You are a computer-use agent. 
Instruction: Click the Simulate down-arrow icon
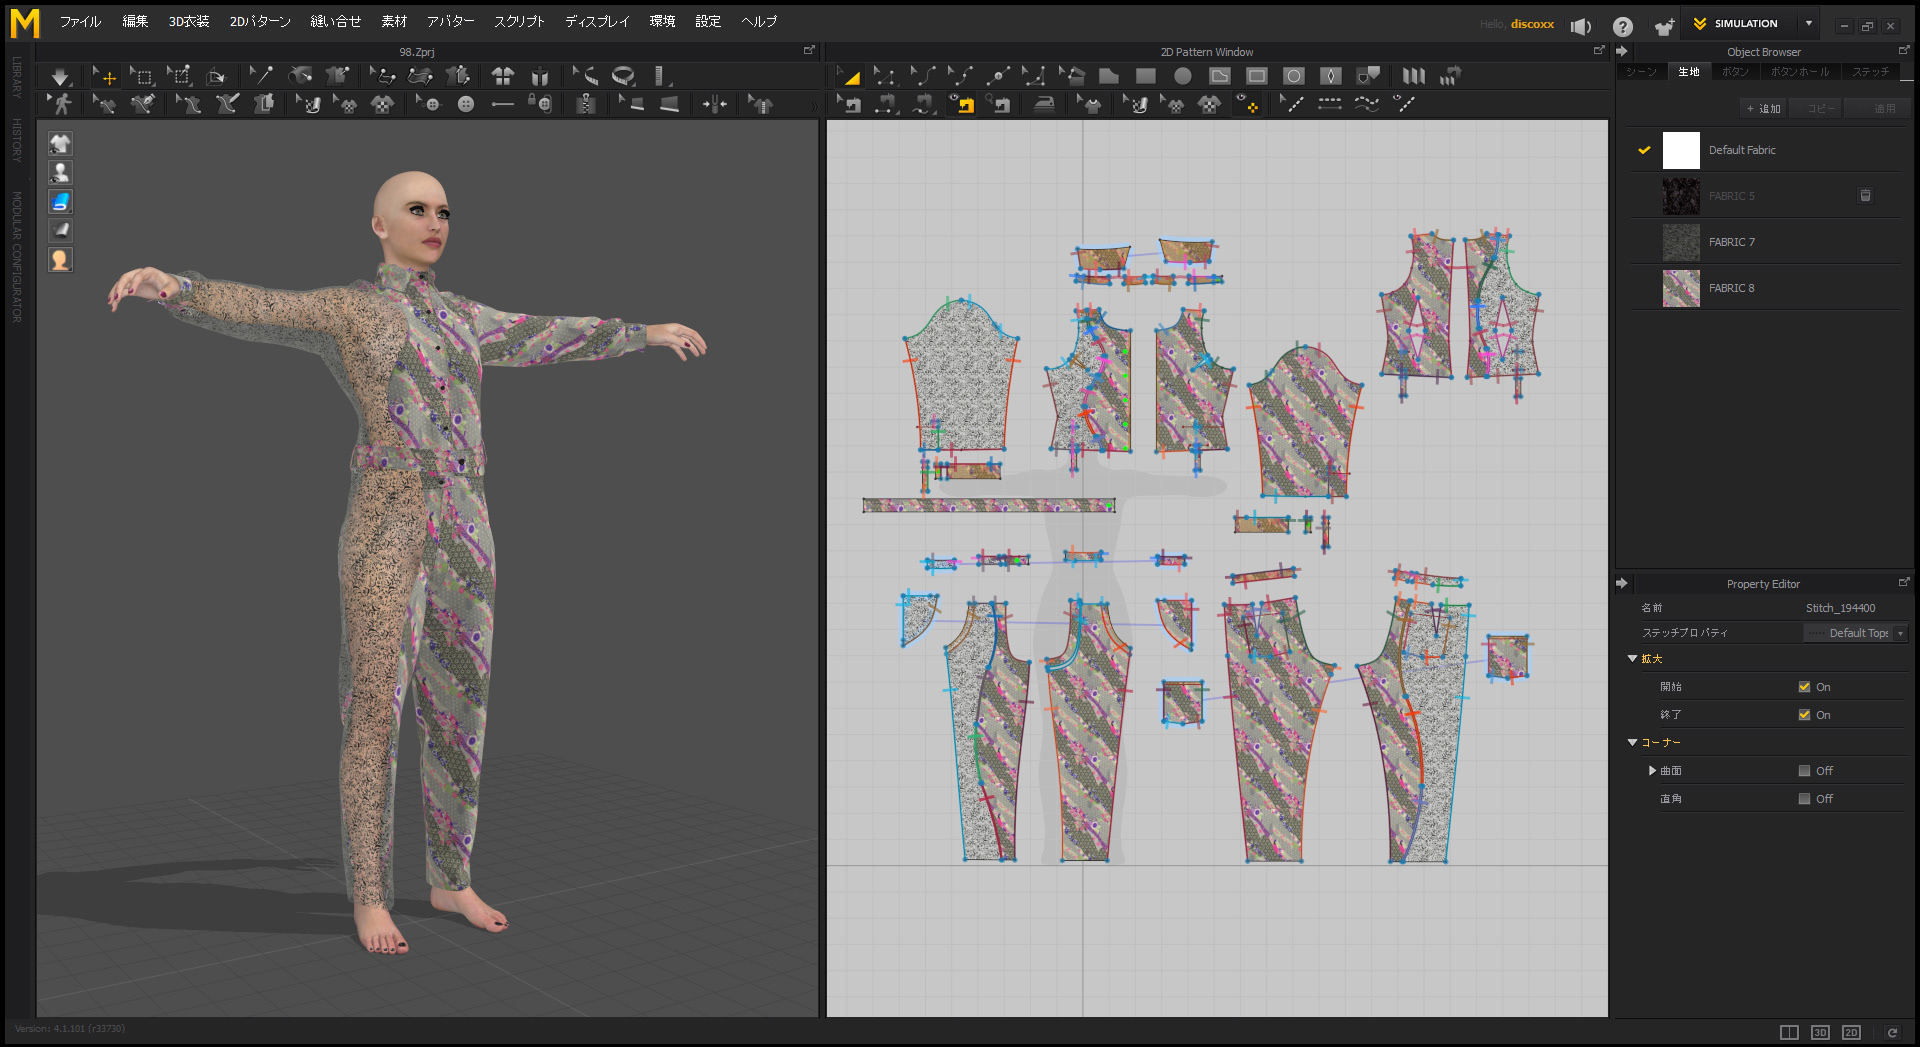60,76
